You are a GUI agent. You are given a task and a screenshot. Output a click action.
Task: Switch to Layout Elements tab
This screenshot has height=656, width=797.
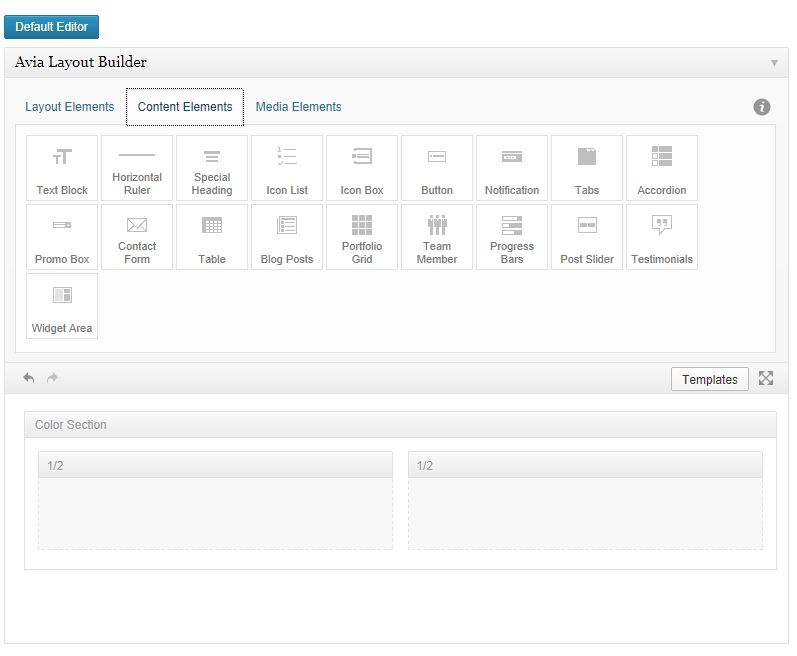pyautogui.click(x=70, y=107)
